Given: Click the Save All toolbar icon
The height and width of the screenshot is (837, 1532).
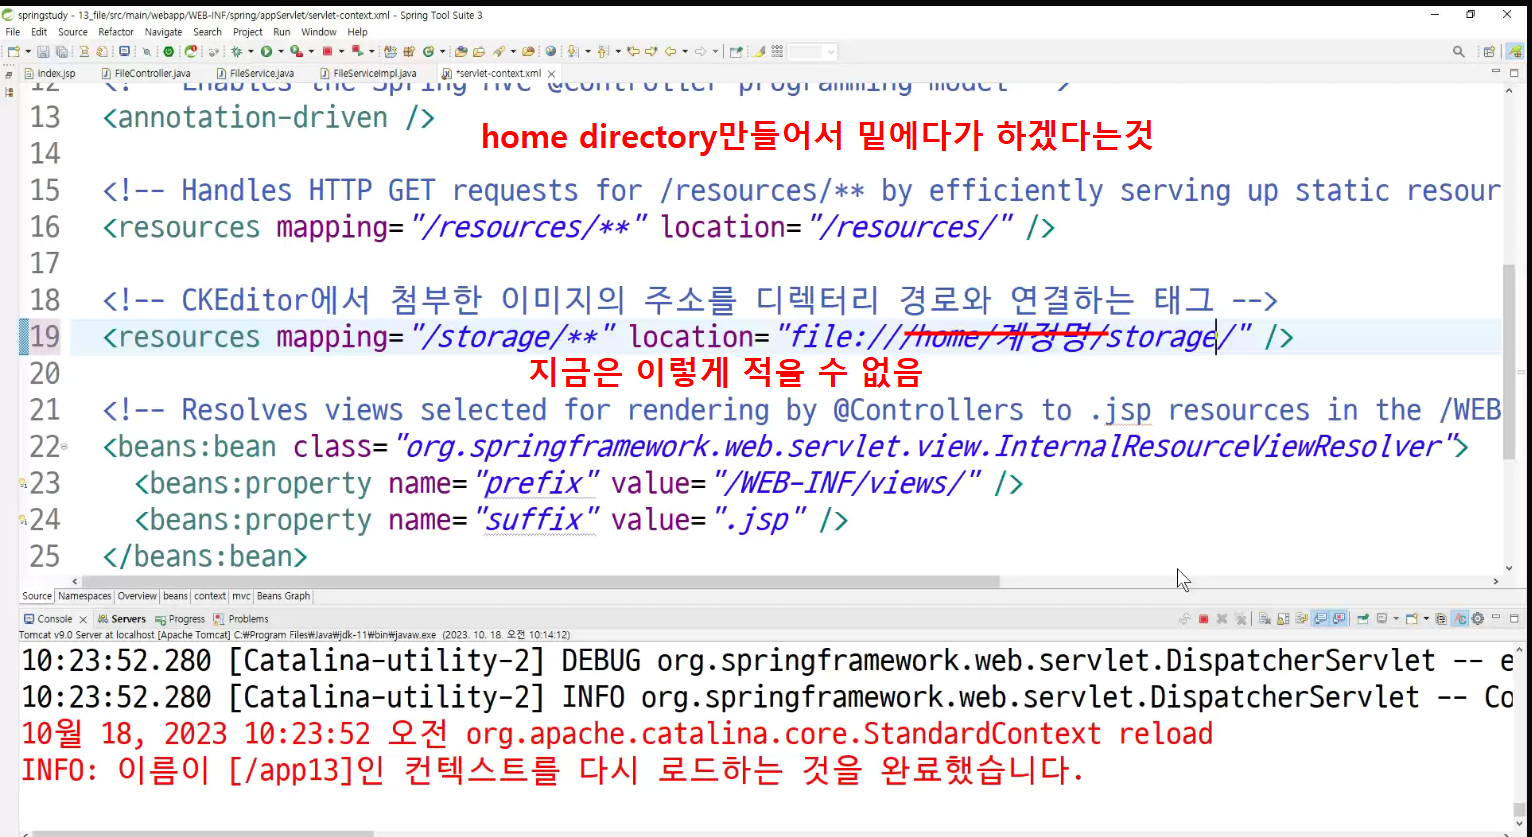Looking at the screenshot, I should tap(62, 51).
